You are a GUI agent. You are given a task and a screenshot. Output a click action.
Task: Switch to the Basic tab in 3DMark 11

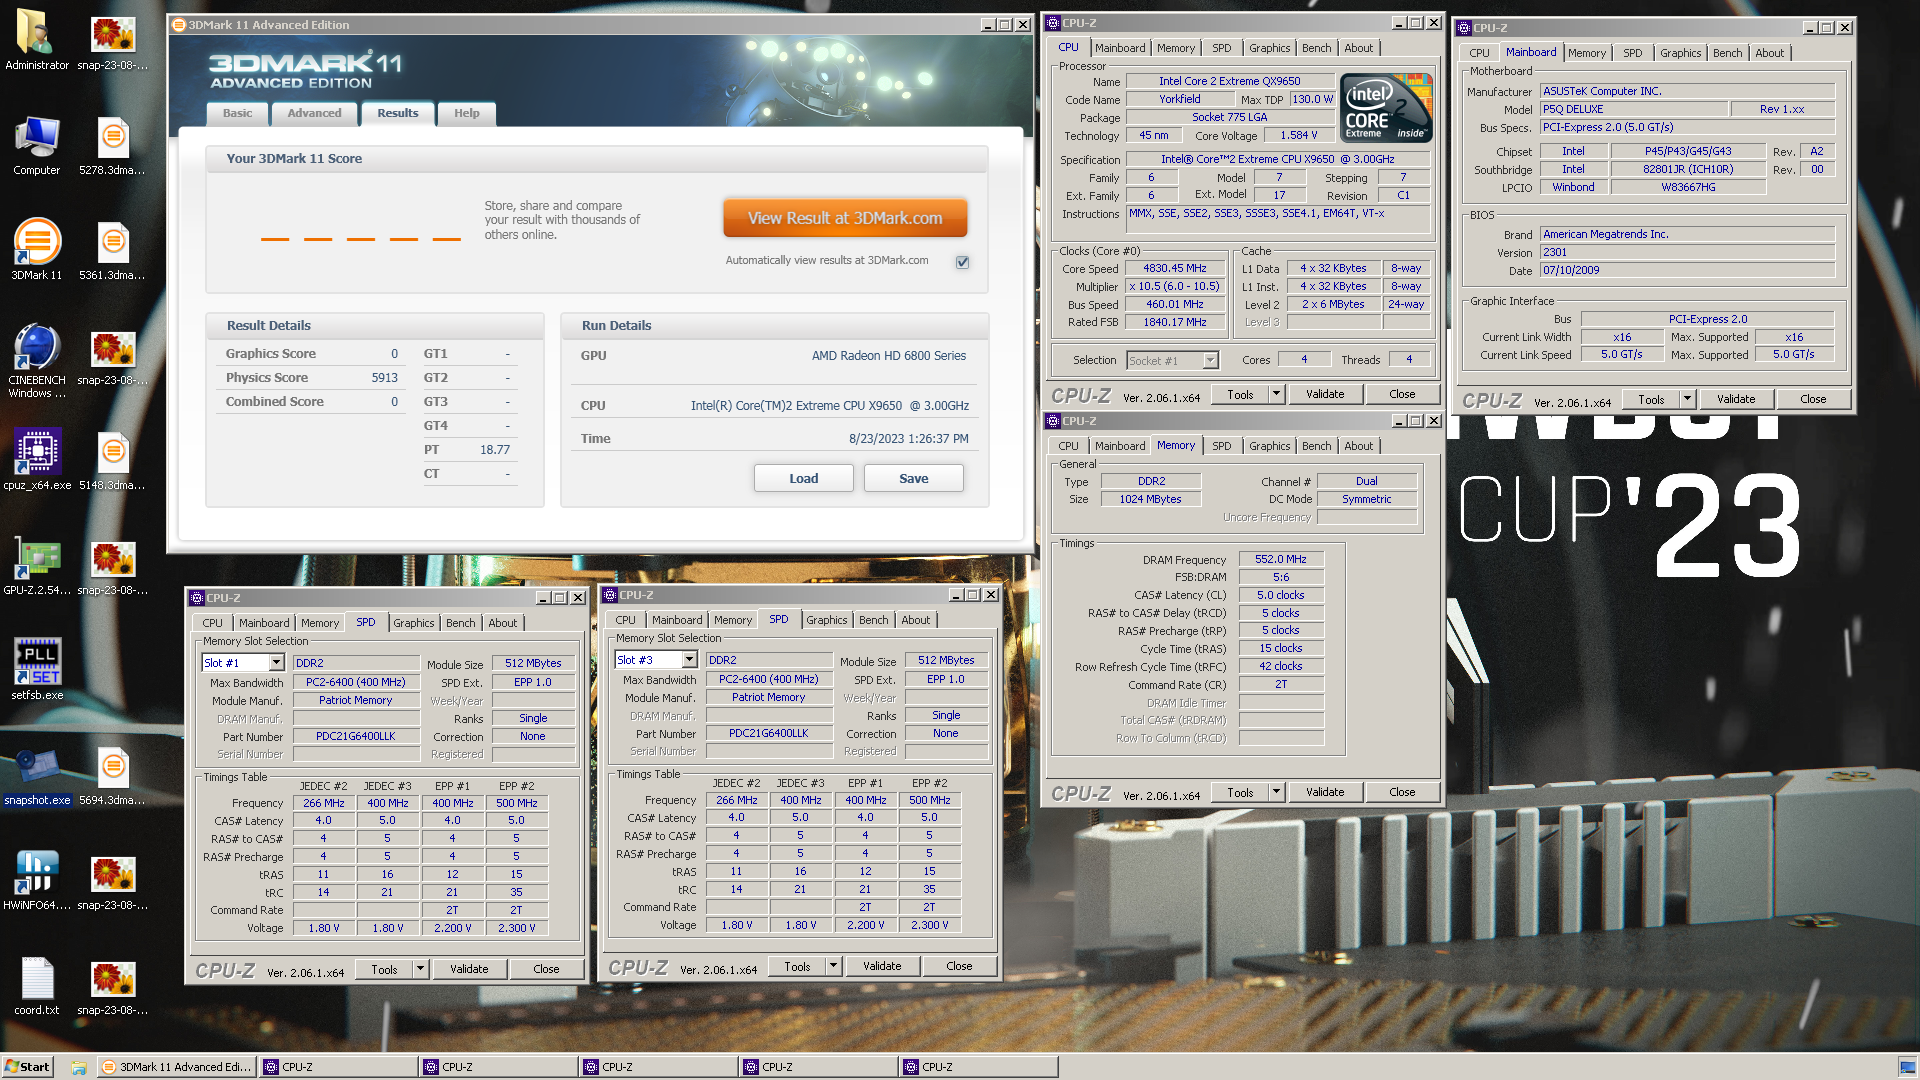coord(237,113)
